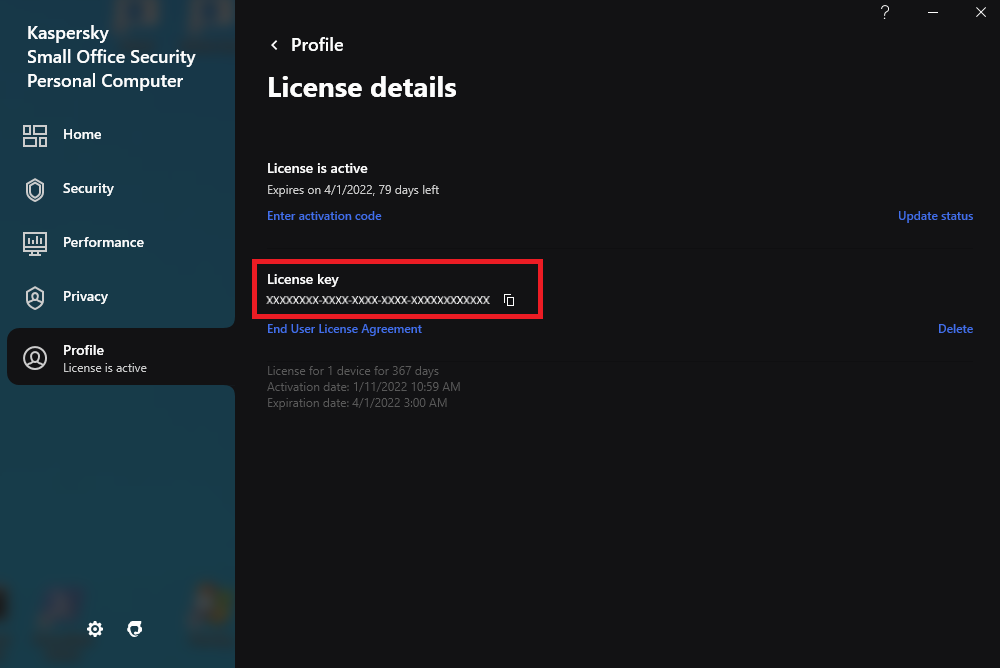Viewport: 1000px width, 668px height.
Task: Open the End User License Agreement link
Action: 344,329
